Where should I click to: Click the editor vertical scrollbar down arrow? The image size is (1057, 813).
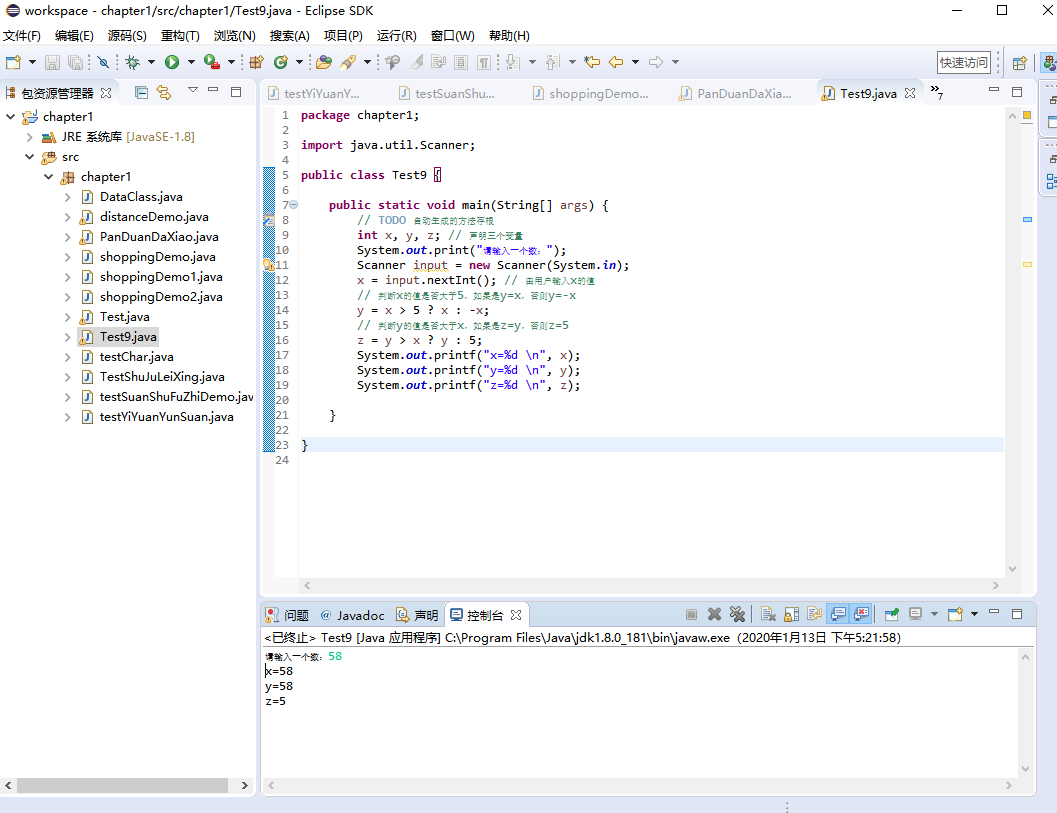[1012, 569]
